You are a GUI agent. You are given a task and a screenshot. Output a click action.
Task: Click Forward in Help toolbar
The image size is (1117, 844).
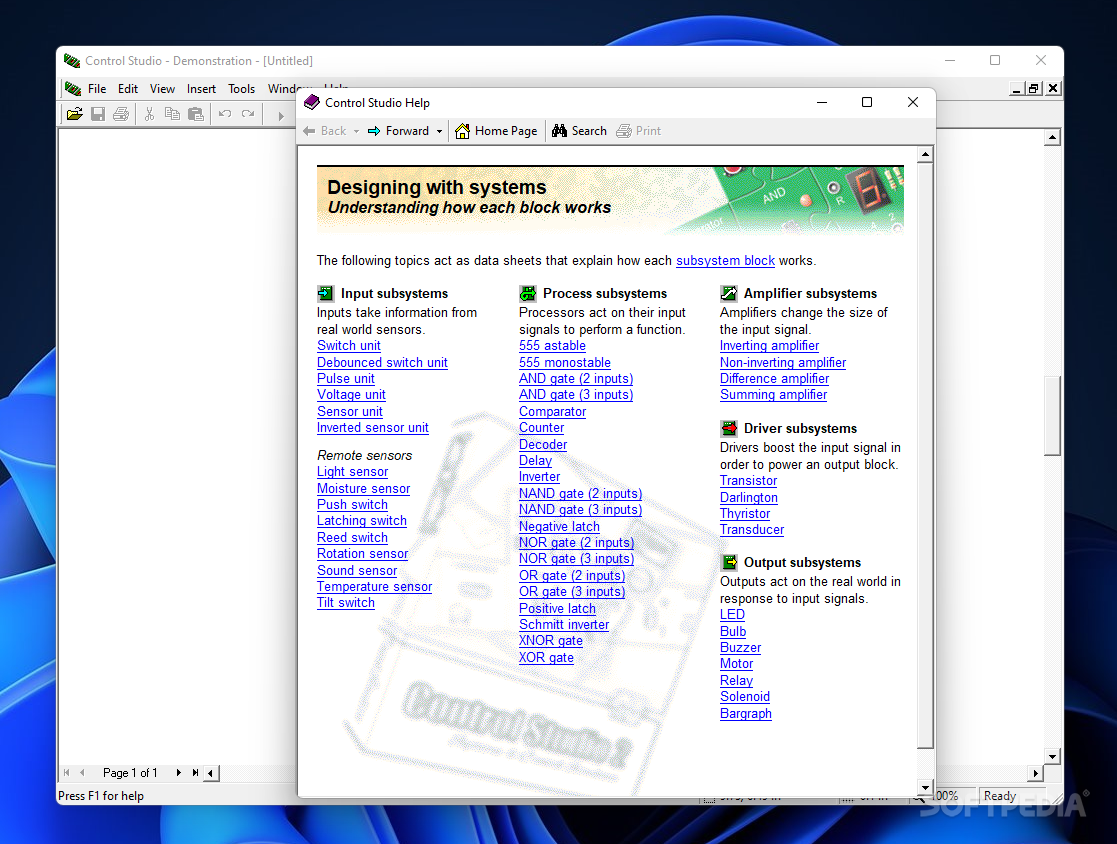(x=399, y=131)
